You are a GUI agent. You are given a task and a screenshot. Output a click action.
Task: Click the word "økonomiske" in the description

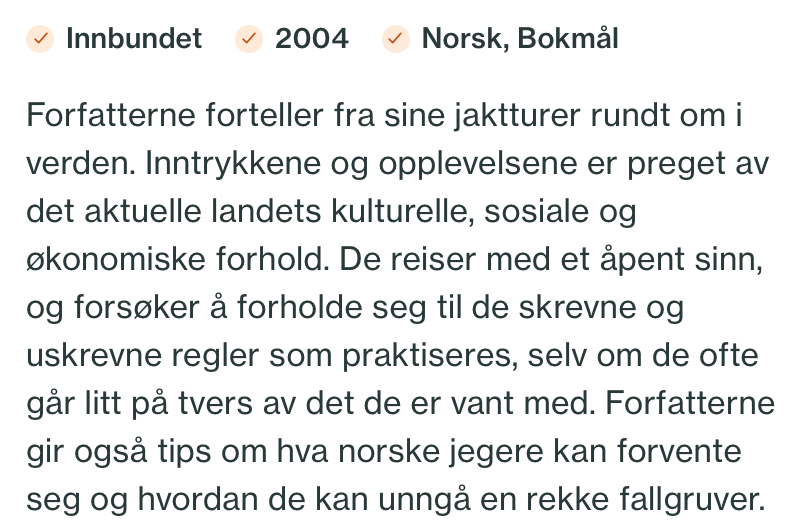(x=115, y=259)
